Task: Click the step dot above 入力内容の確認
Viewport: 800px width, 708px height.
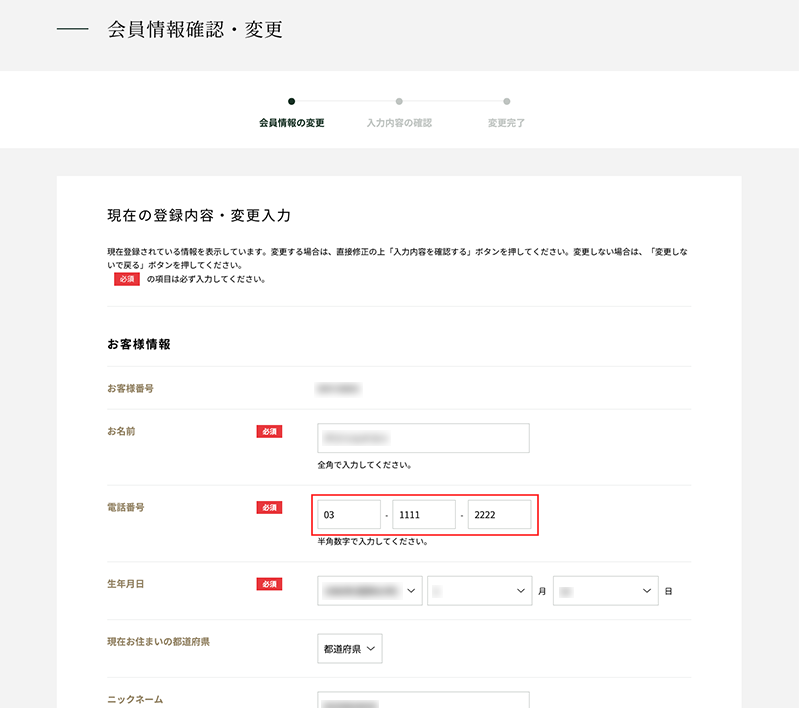Action: pos(399,101)
